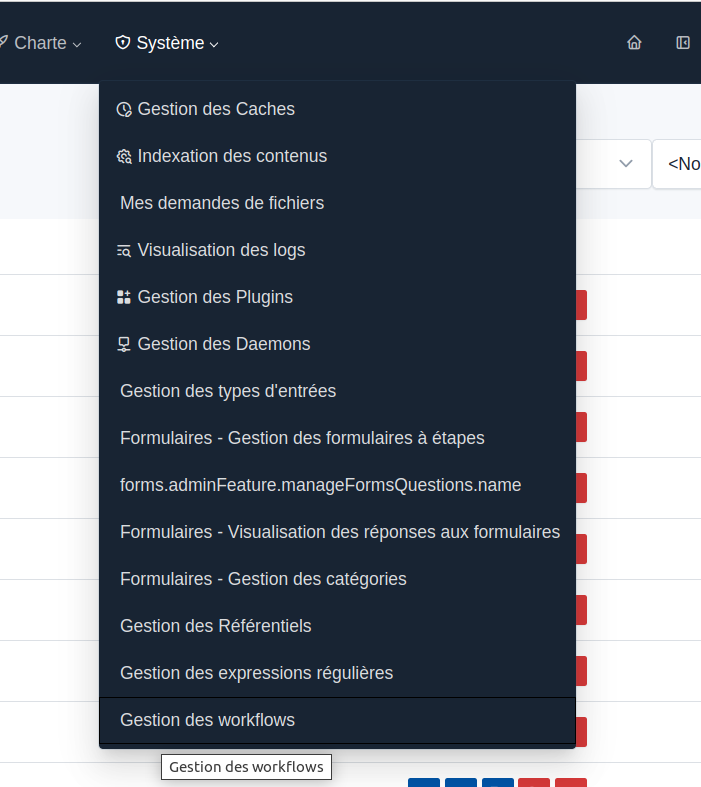This screenshot has height=787, width=701.
Task: Click the grid icon for Gestion des Plugins
Action: [124, 297]
